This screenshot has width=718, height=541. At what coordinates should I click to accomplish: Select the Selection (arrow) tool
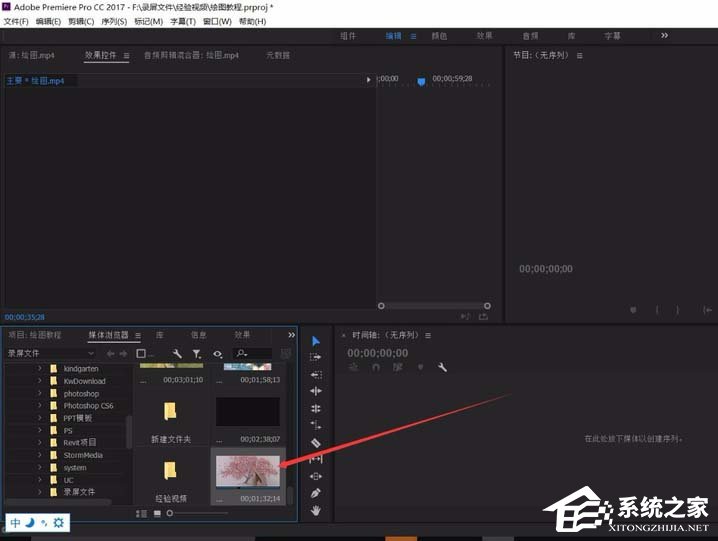315,341
